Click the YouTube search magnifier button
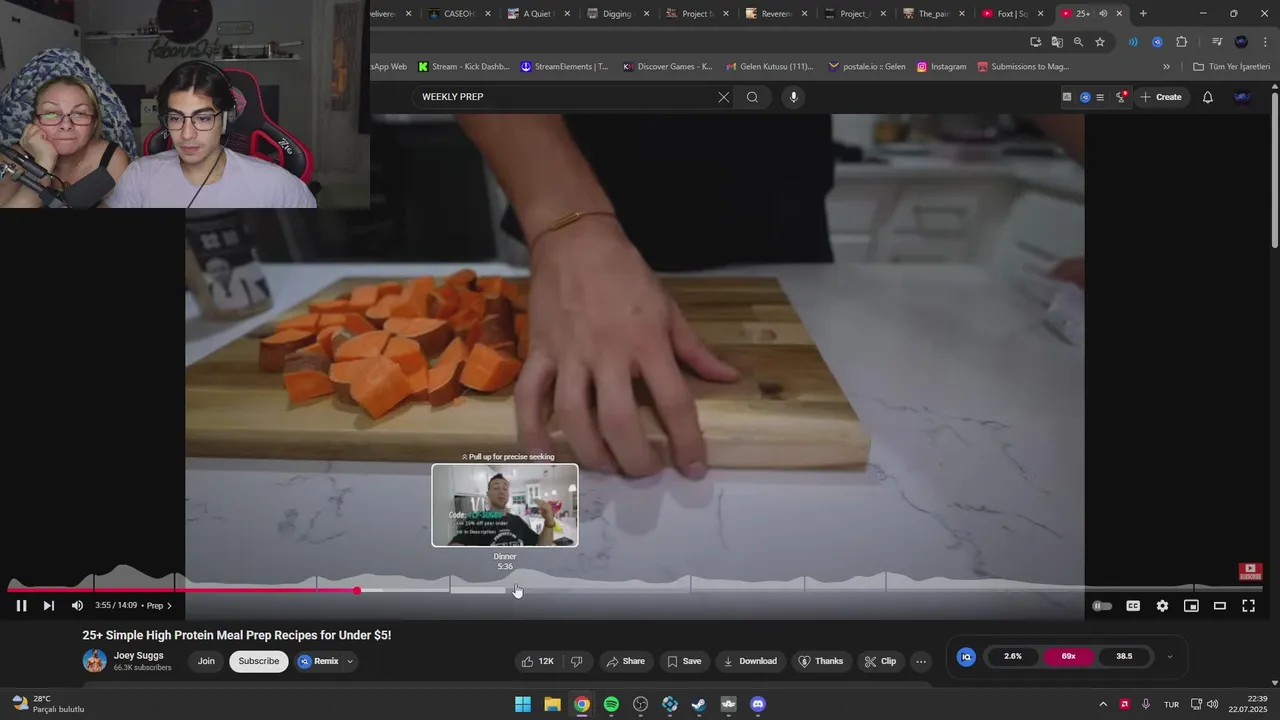 752,97
